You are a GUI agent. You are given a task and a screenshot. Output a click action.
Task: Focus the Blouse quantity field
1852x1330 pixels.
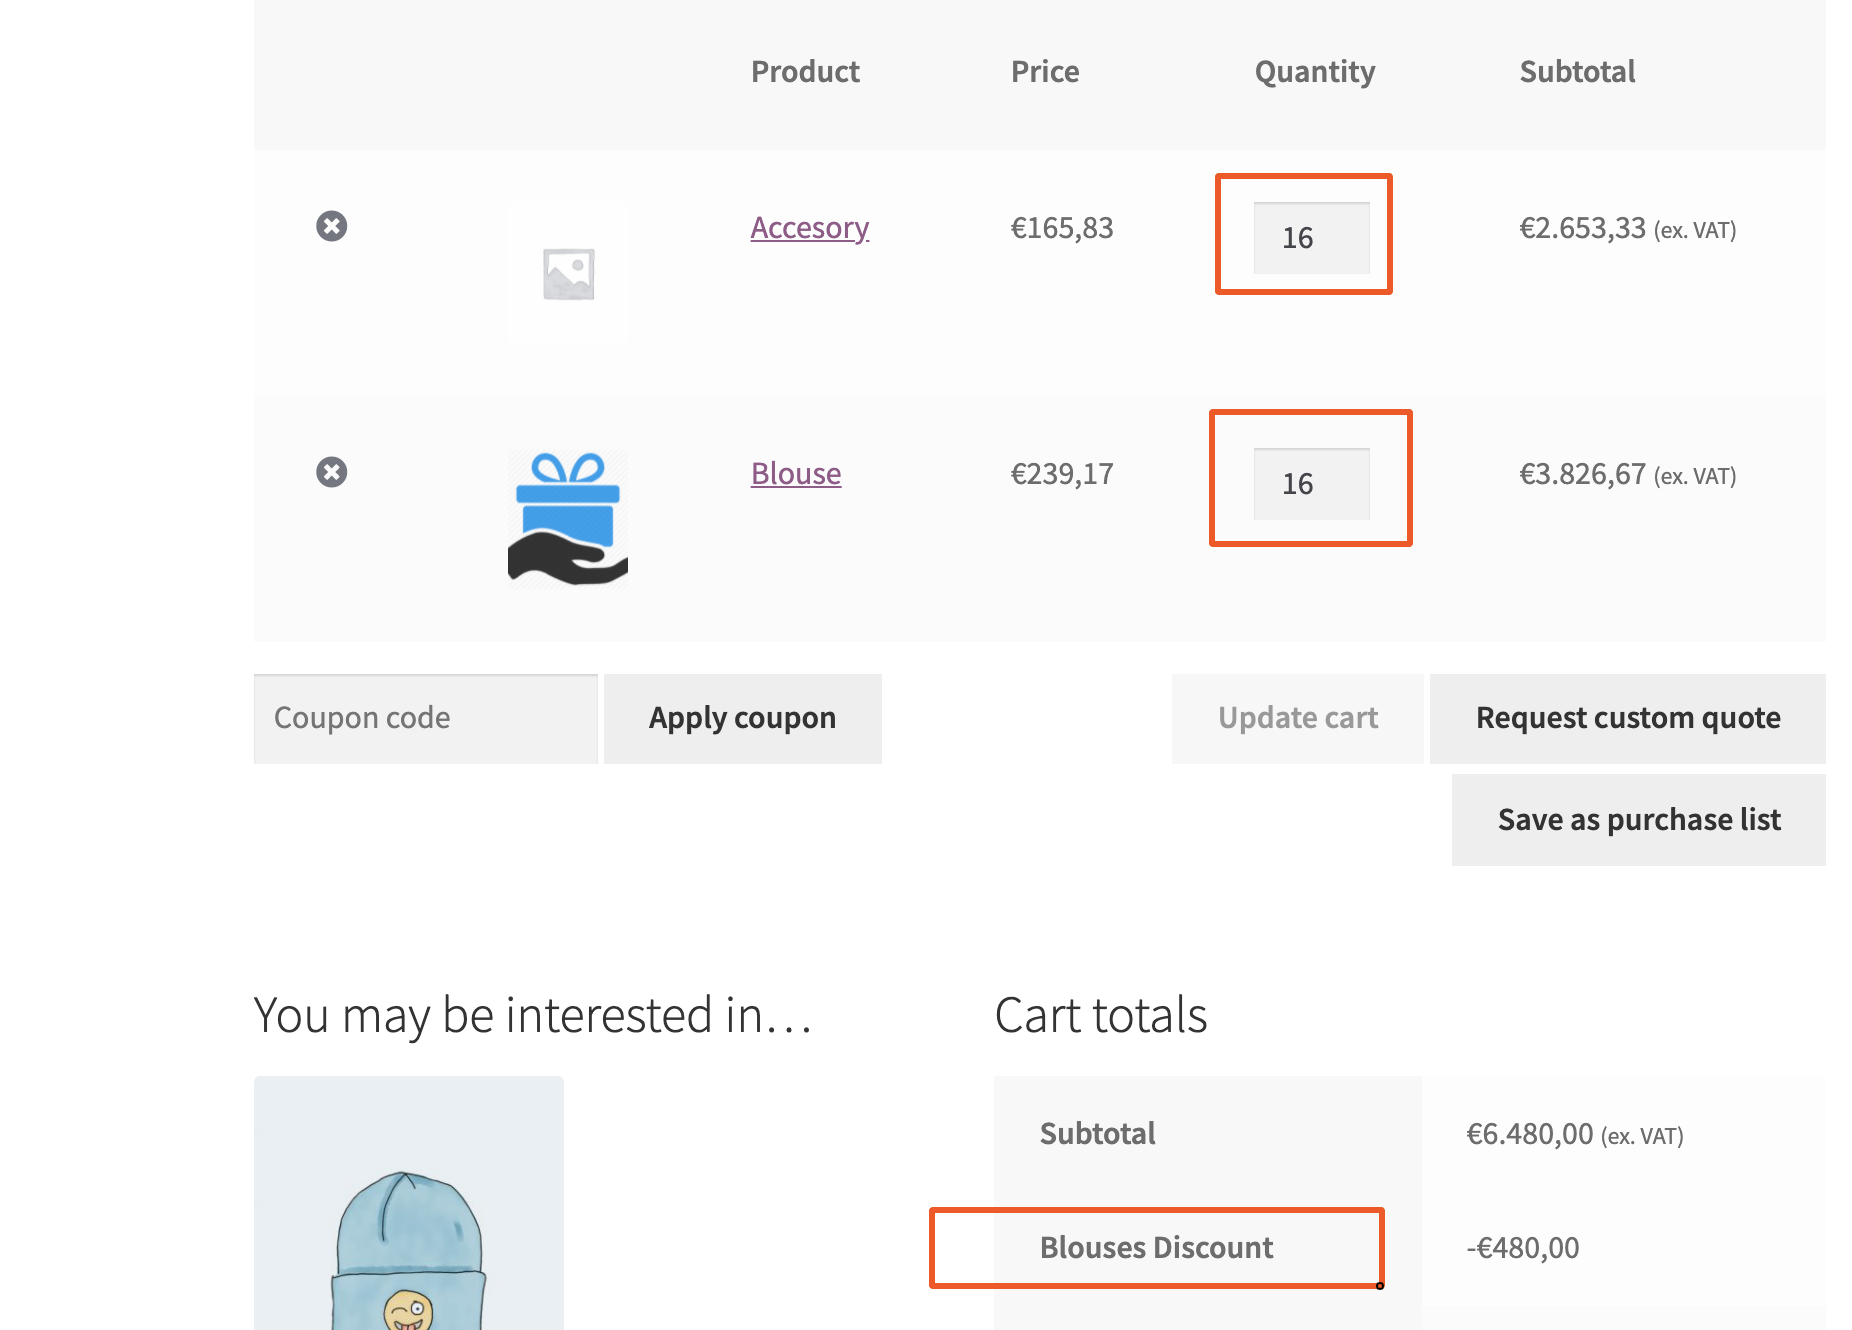1312,484
